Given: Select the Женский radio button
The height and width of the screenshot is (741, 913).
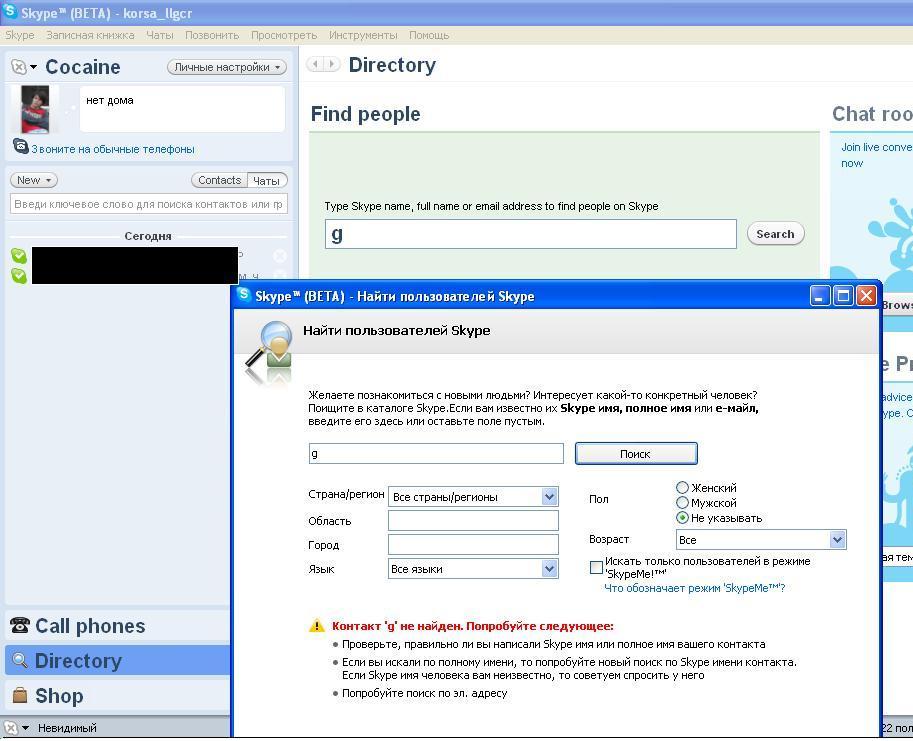Looking at the screenshot, I should pyautogui.click(x=682, y=488).
